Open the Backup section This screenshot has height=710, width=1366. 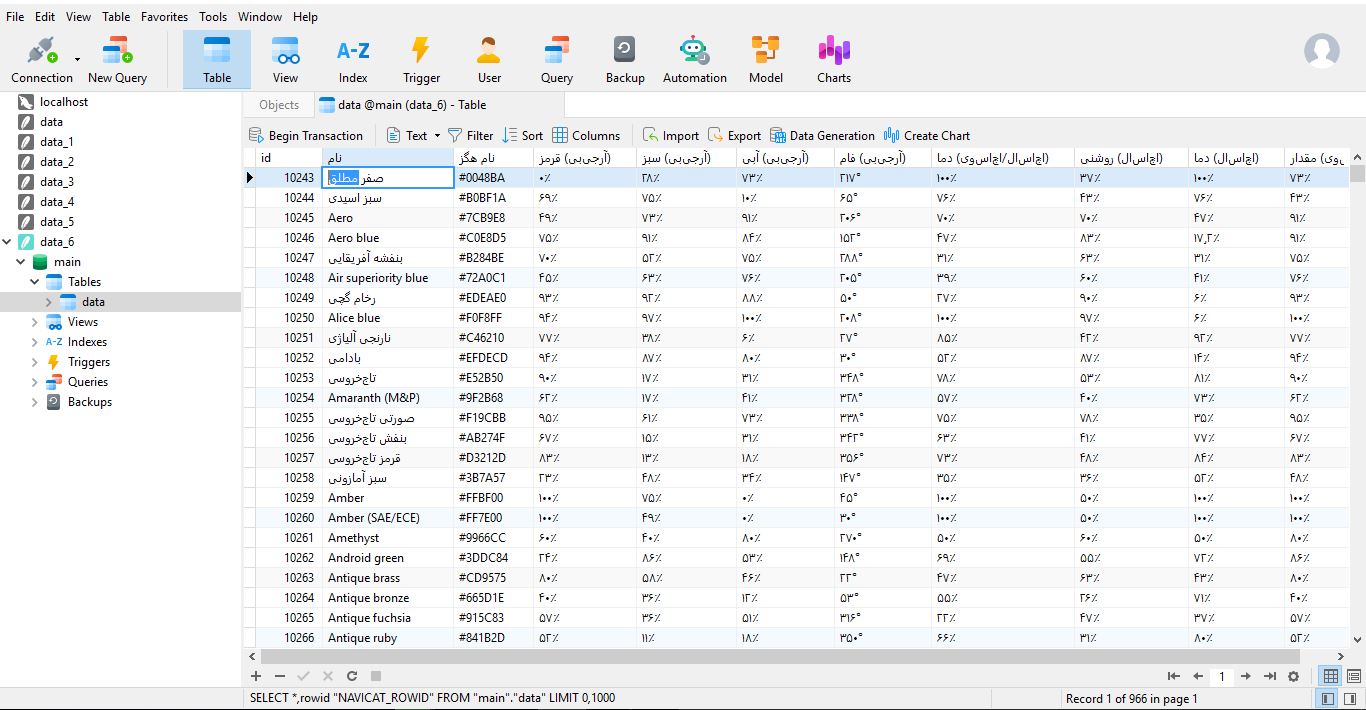coord(625,59)
